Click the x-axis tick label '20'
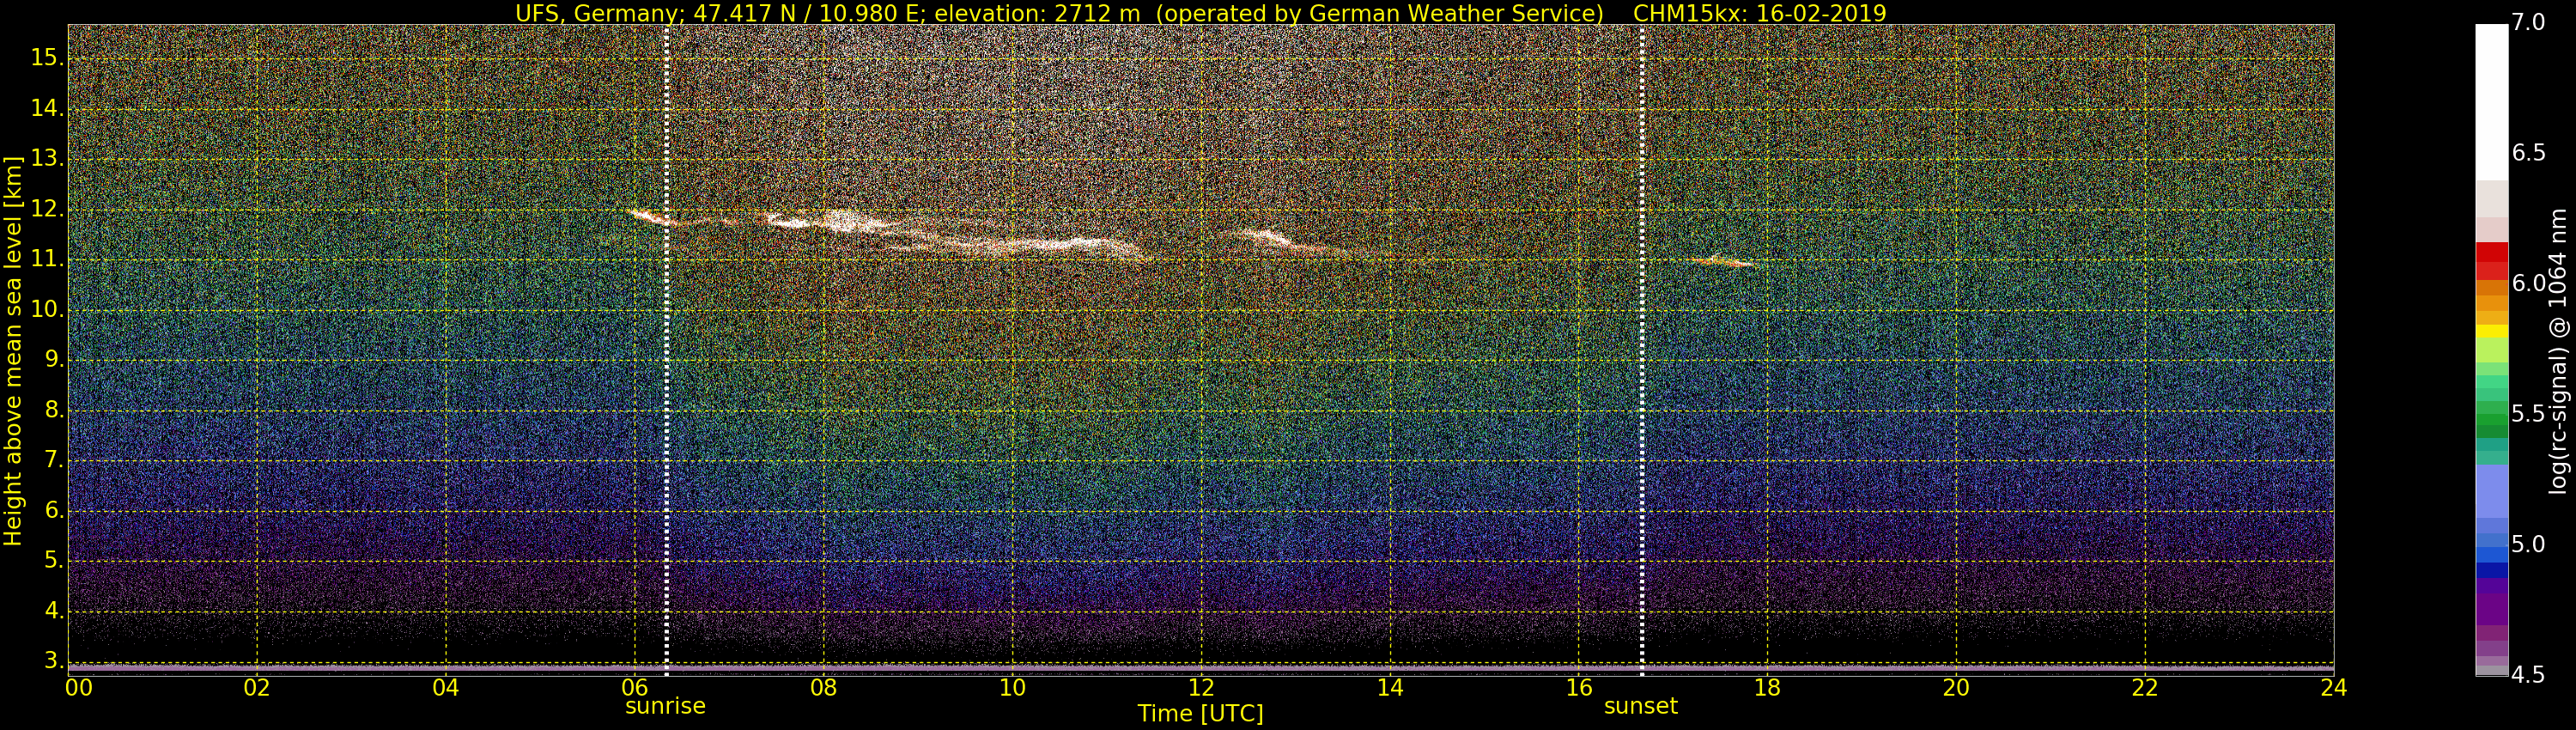The height and width of the screenshot is (730, 2576). pyautogui.click(x=1956, y=687)
